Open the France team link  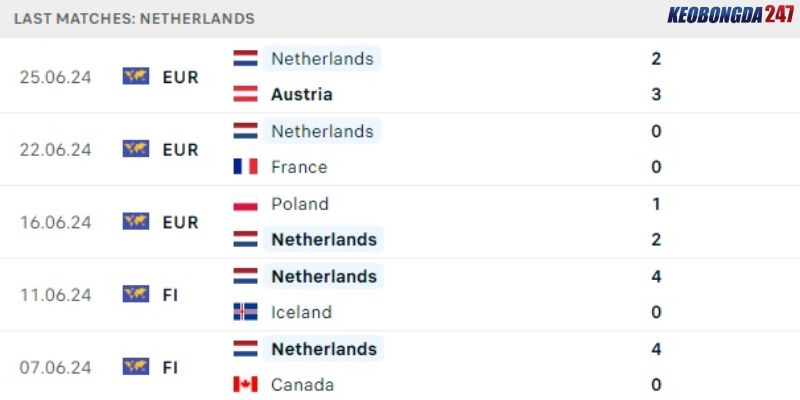pos(299,167)
